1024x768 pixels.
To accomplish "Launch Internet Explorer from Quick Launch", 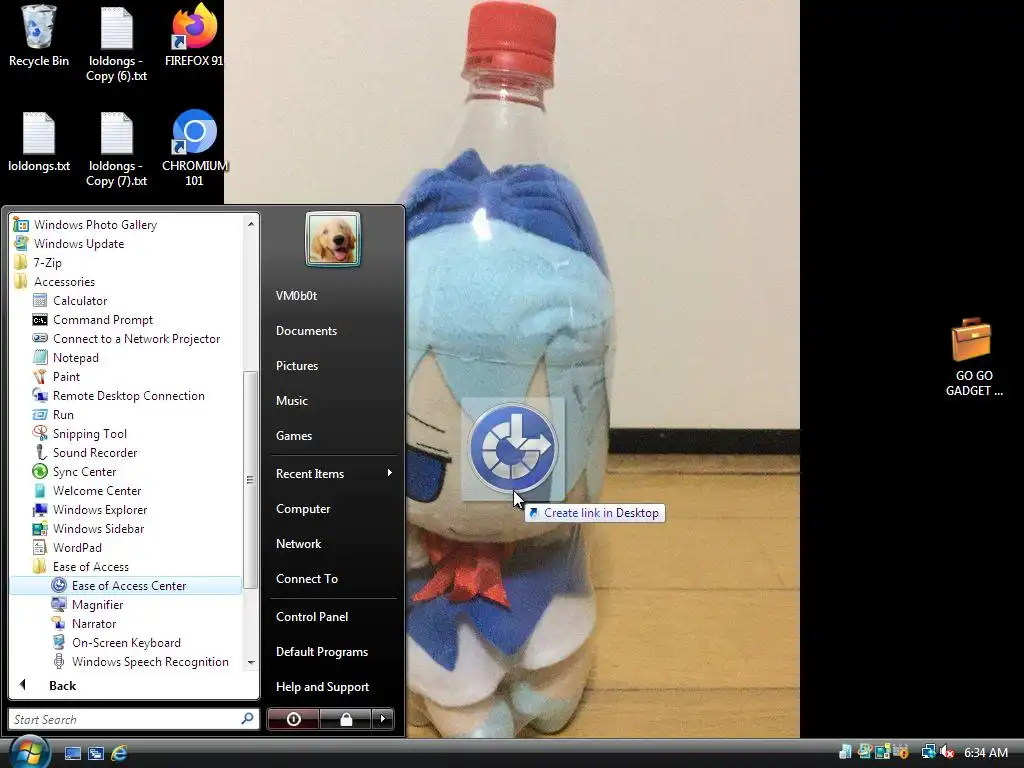I will [119, 753].
